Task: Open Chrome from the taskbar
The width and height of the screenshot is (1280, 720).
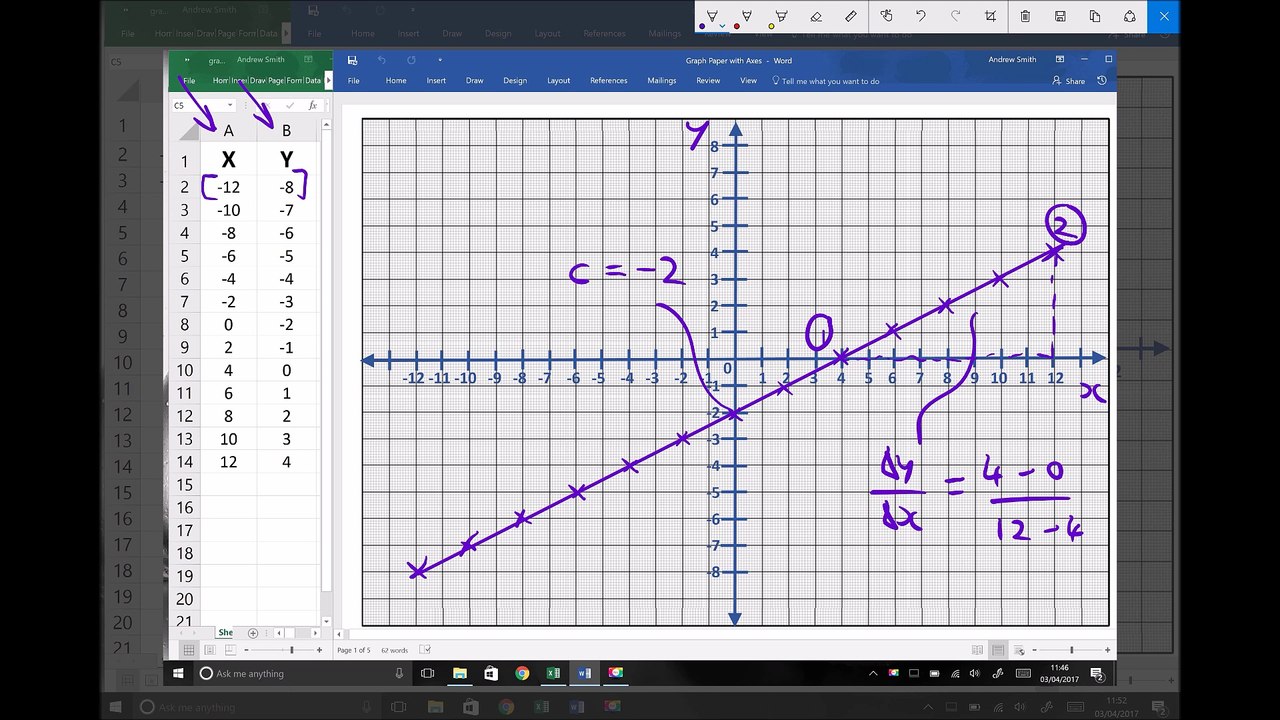Action: pos(522,673)
